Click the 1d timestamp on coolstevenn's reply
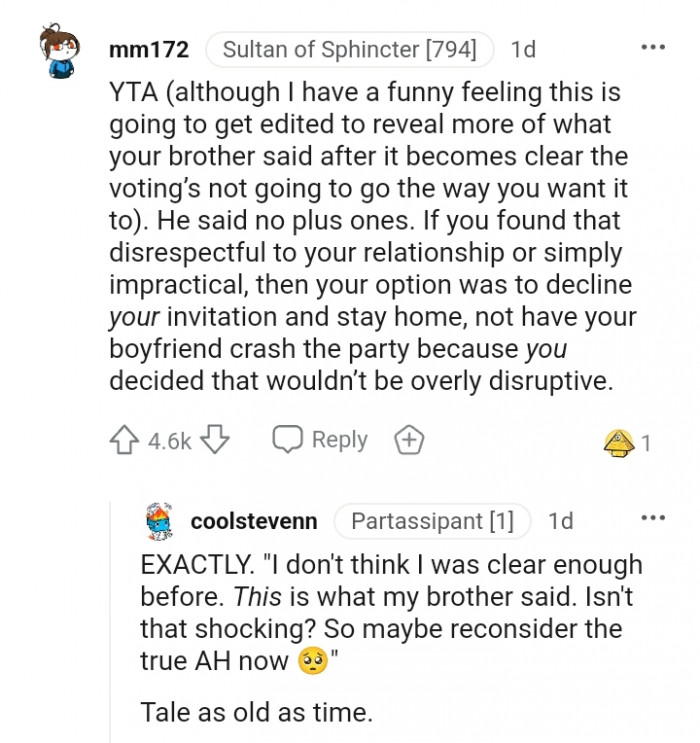The height and width of the screenshot is (743, 700). [561, 521]
